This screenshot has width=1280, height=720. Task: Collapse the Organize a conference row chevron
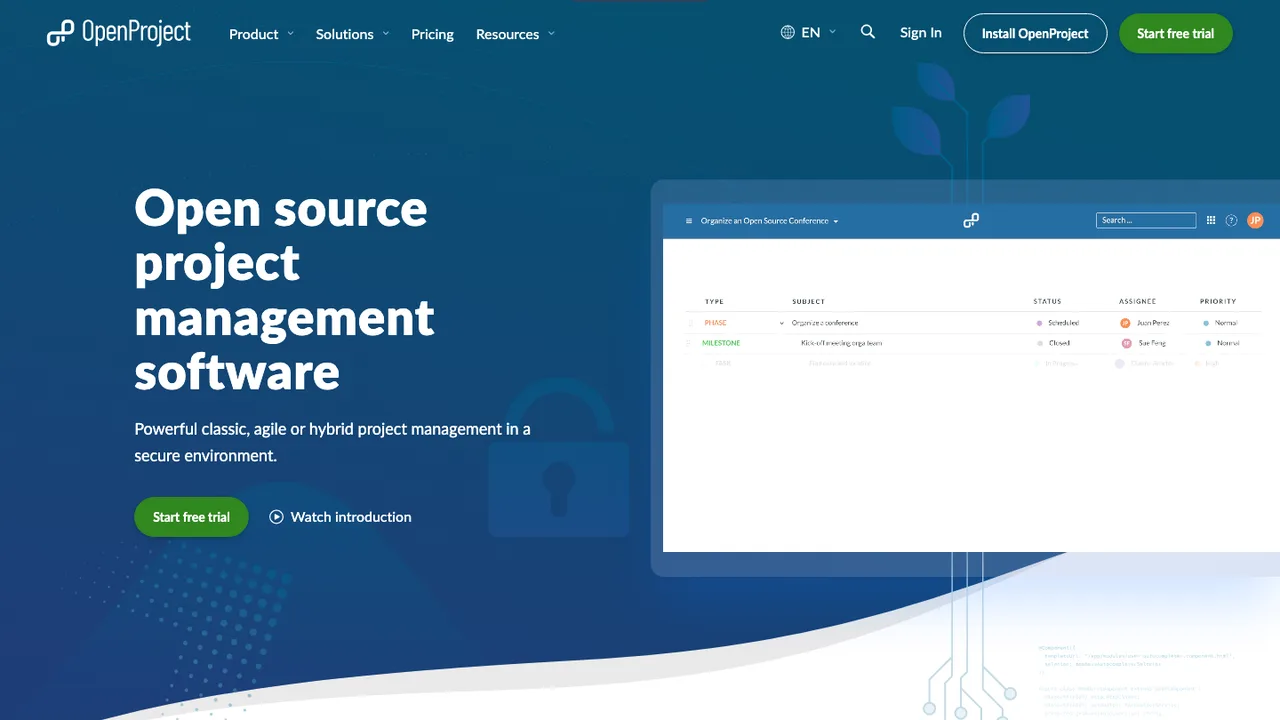tap(782, 323)
